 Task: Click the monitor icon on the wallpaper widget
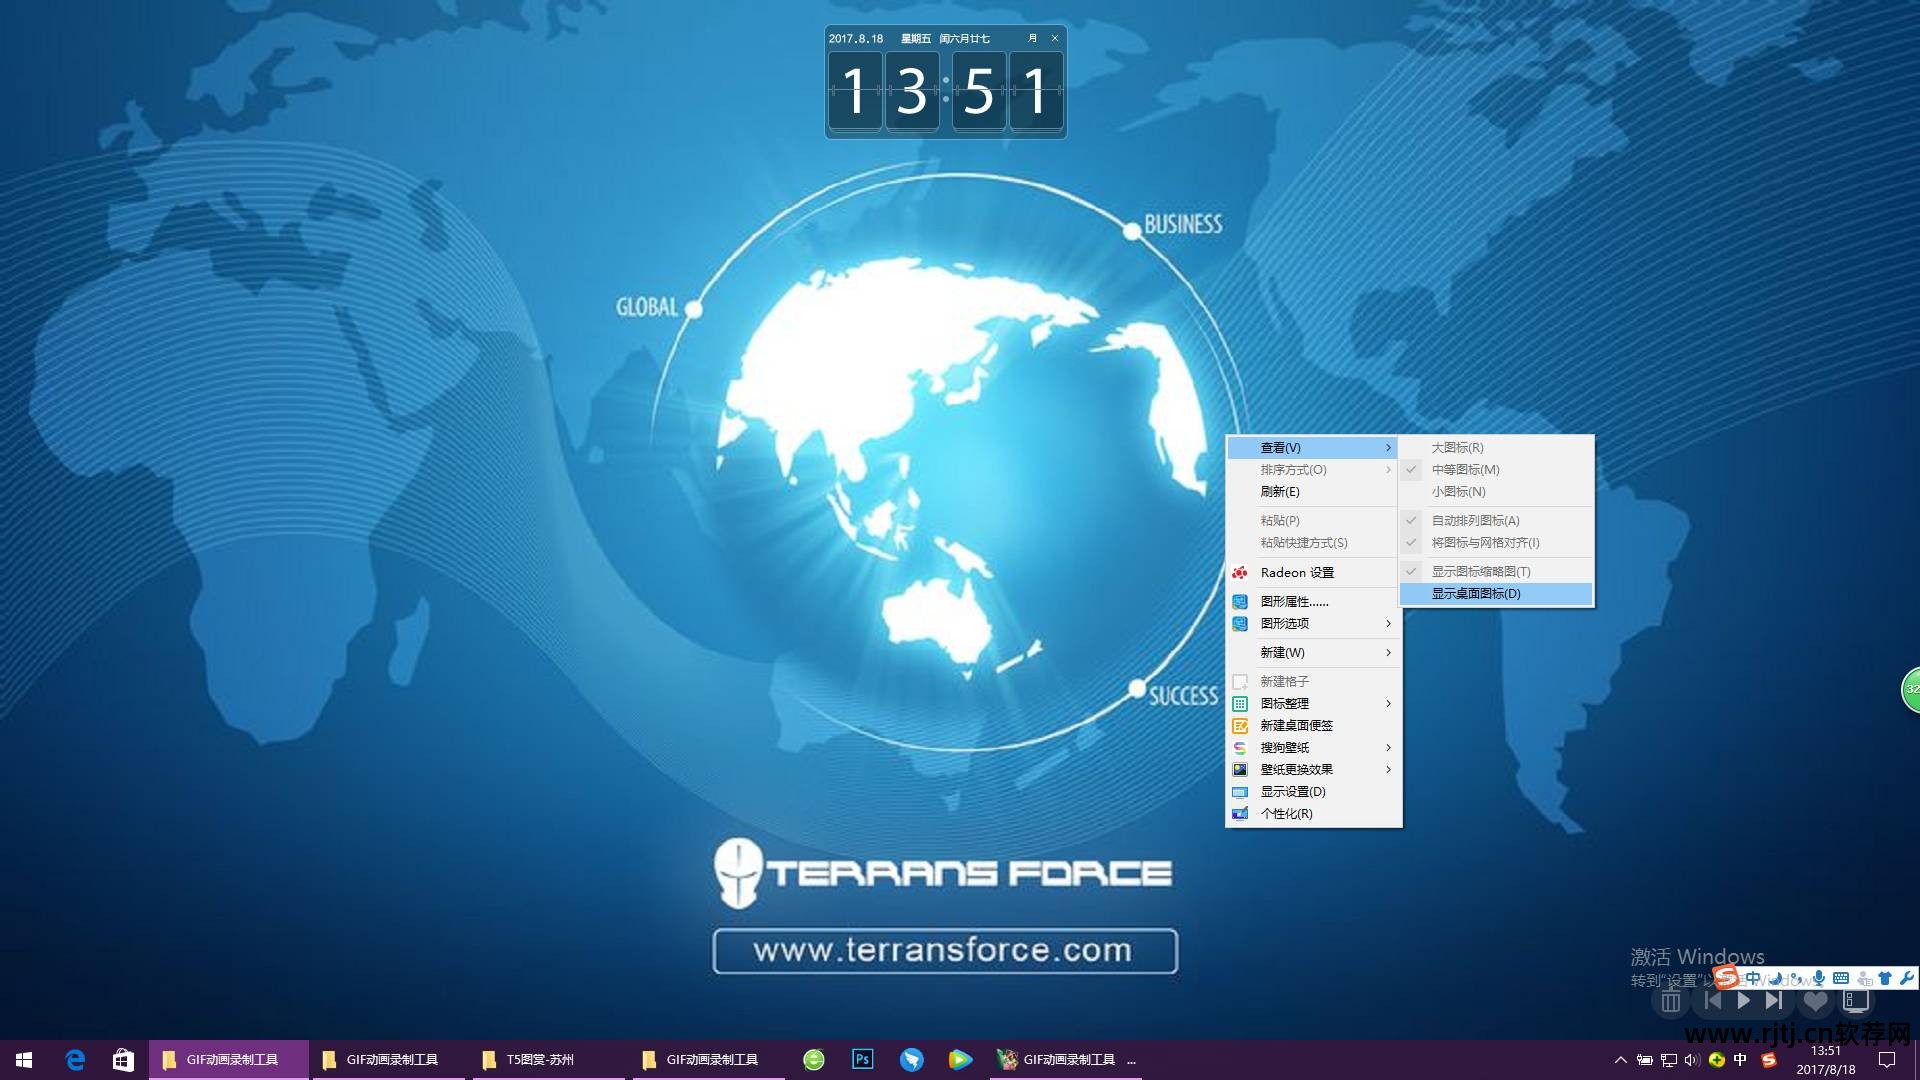click(1856, 1001)
